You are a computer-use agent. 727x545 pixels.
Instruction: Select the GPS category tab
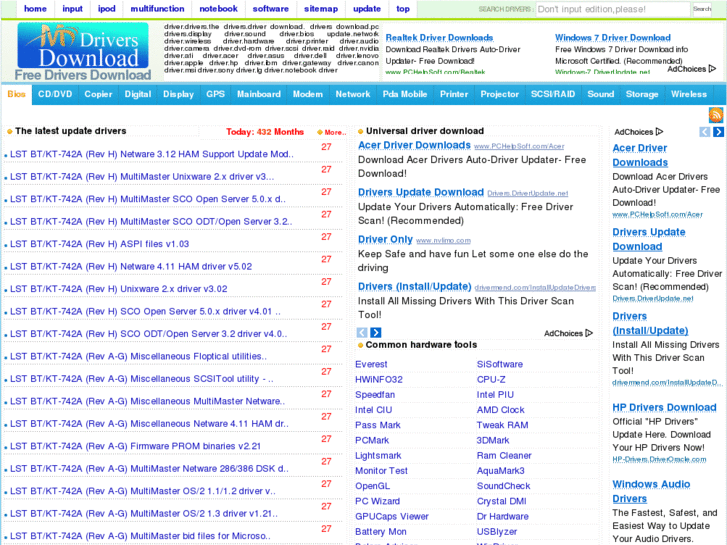[215, 94]
